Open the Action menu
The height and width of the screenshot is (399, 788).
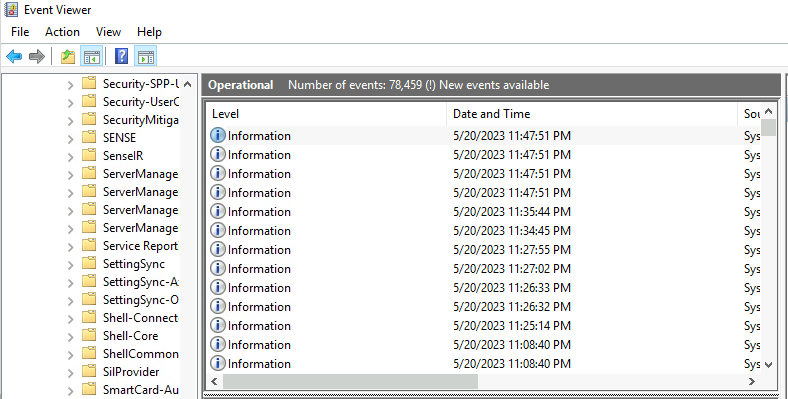(62, 32)
